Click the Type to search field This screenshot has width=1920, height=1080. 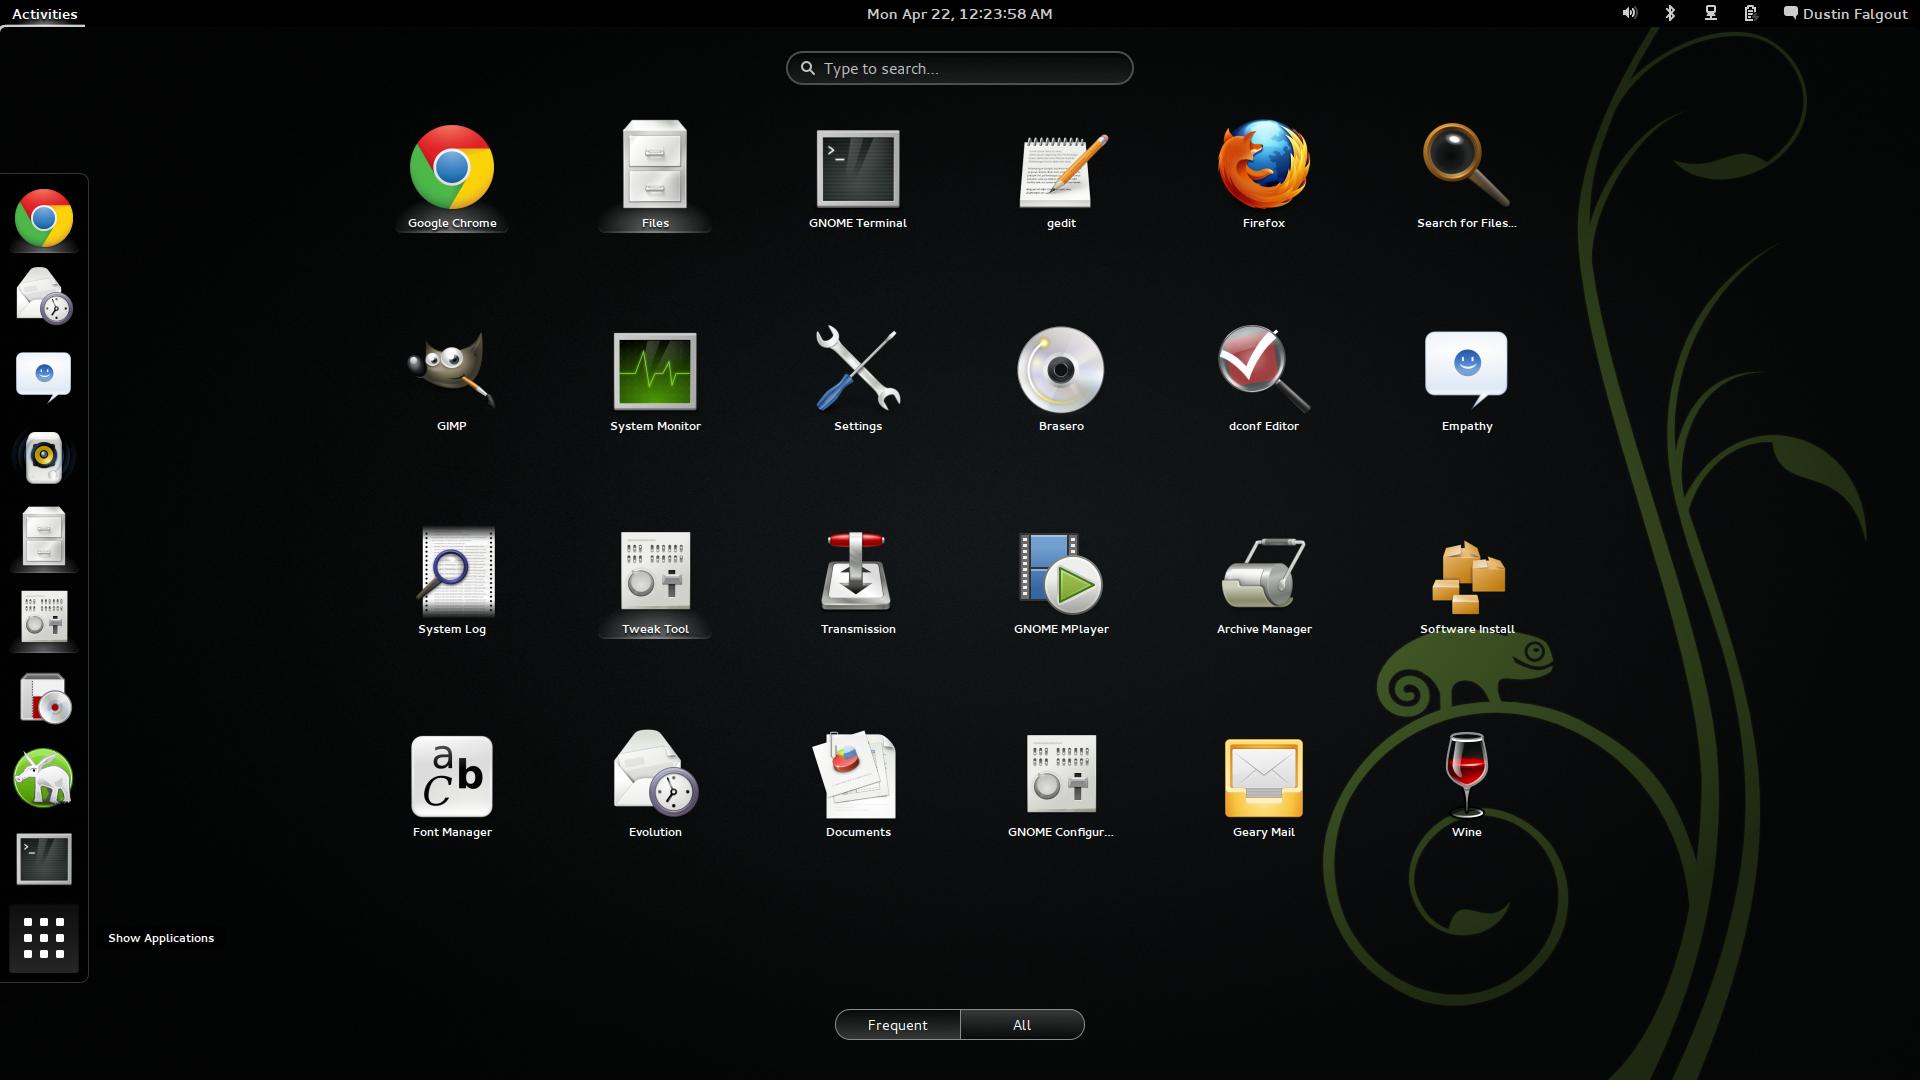click(959, 68)
